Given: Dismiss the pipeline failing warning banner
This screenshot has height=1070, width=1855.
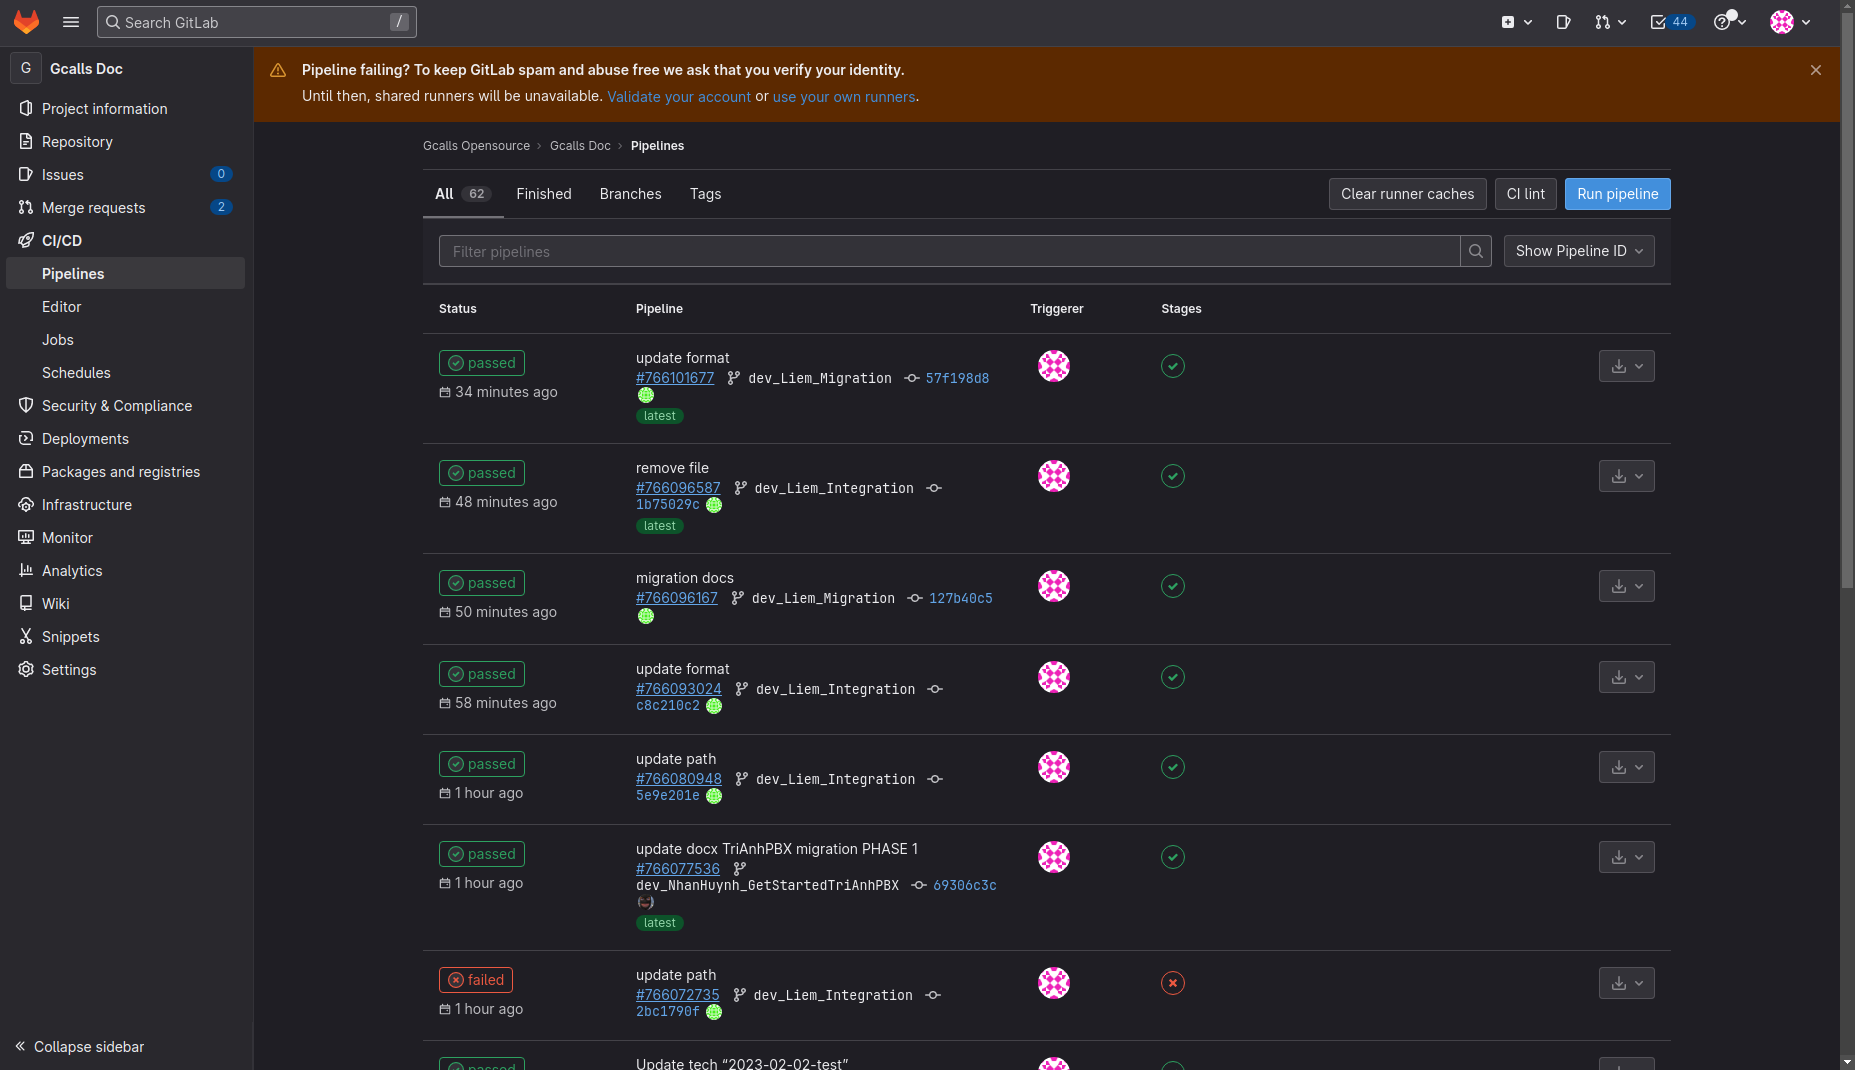Looking at the screenshot, I should click(1816, 70).
